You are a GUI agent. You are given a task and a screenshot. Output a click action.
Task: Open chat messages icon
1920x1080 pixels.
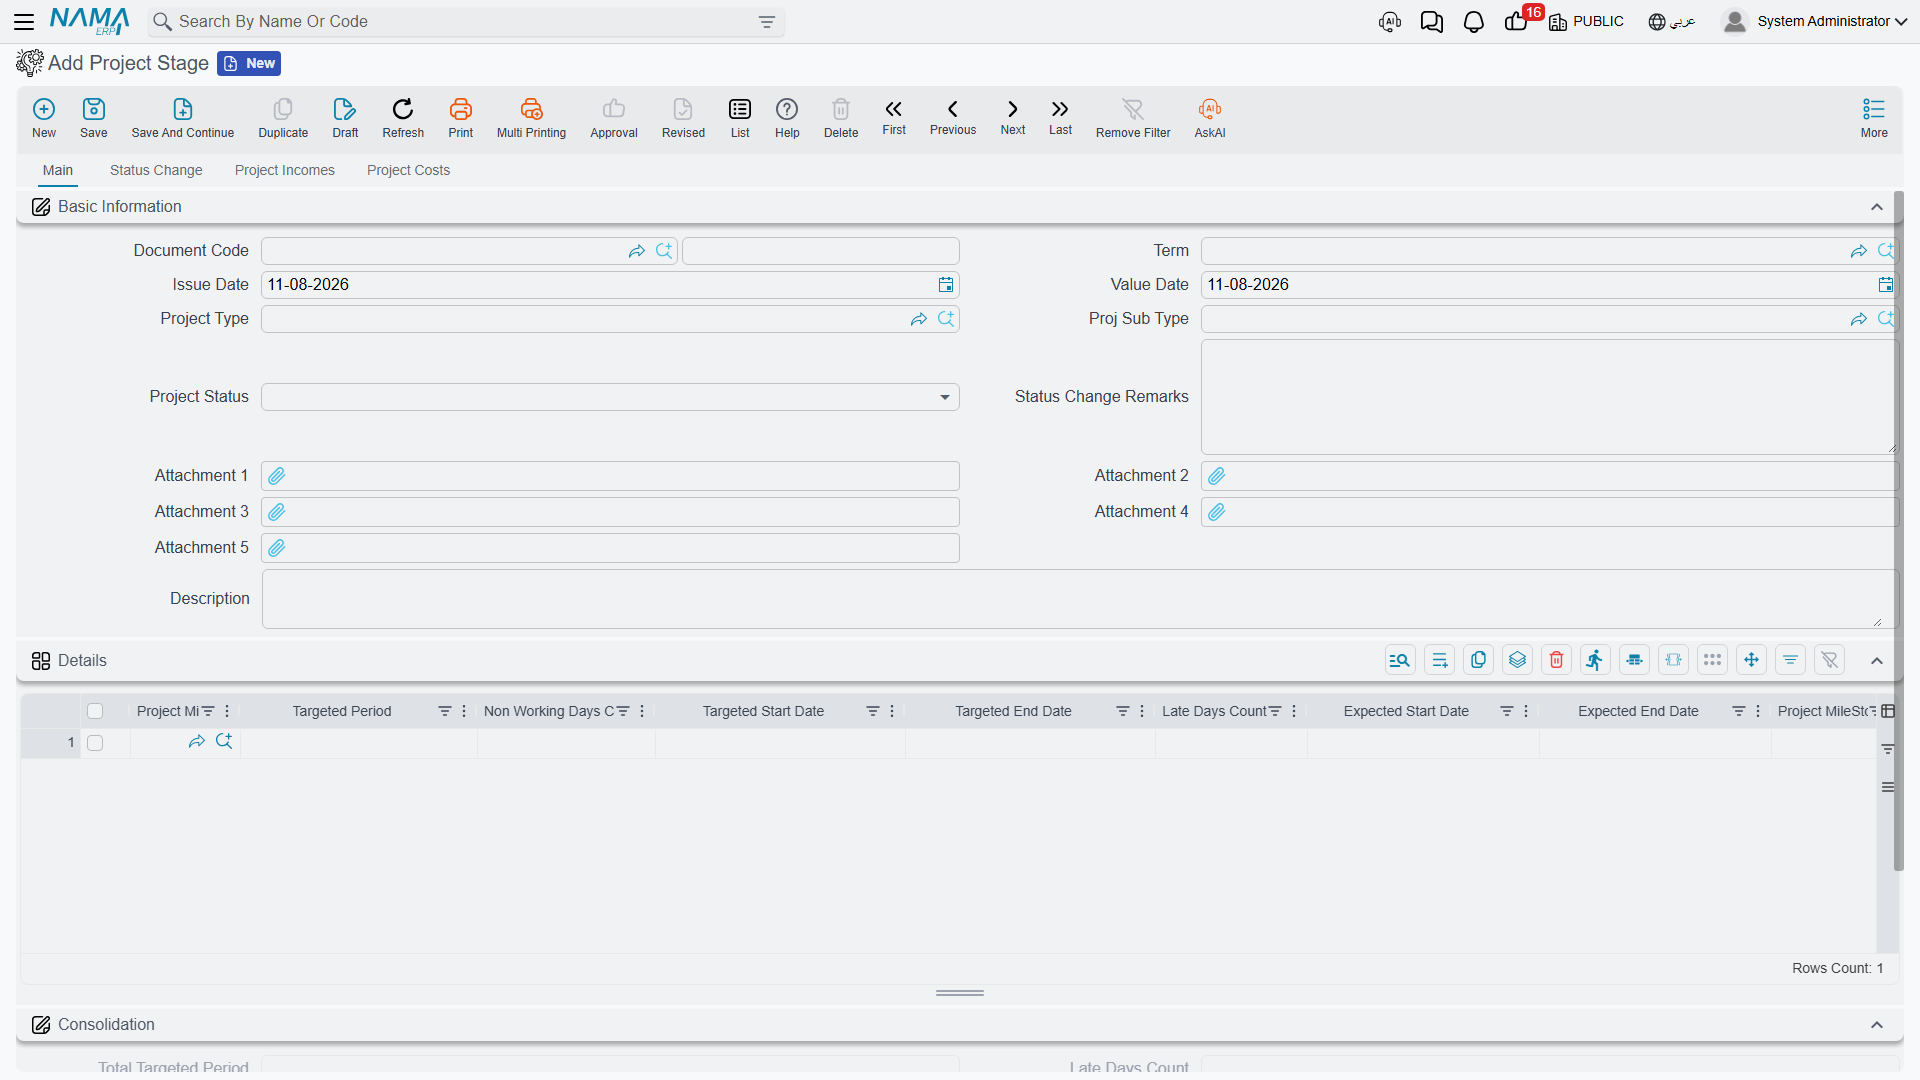1431,22
